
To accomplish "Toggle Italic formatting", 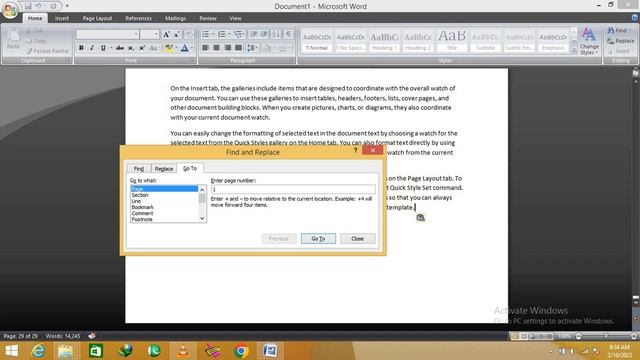I will tap(92, 48).
